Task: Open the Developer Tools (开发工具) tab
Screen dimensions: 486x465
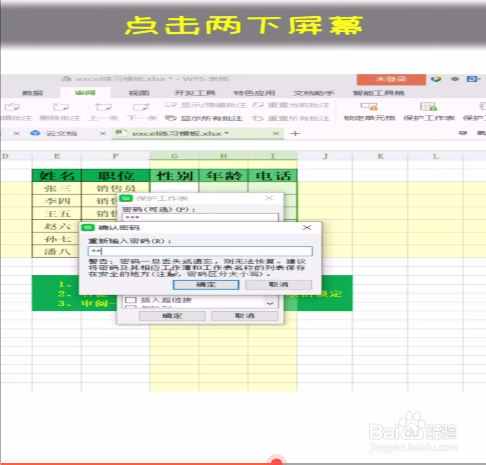Action: [195, 93]
